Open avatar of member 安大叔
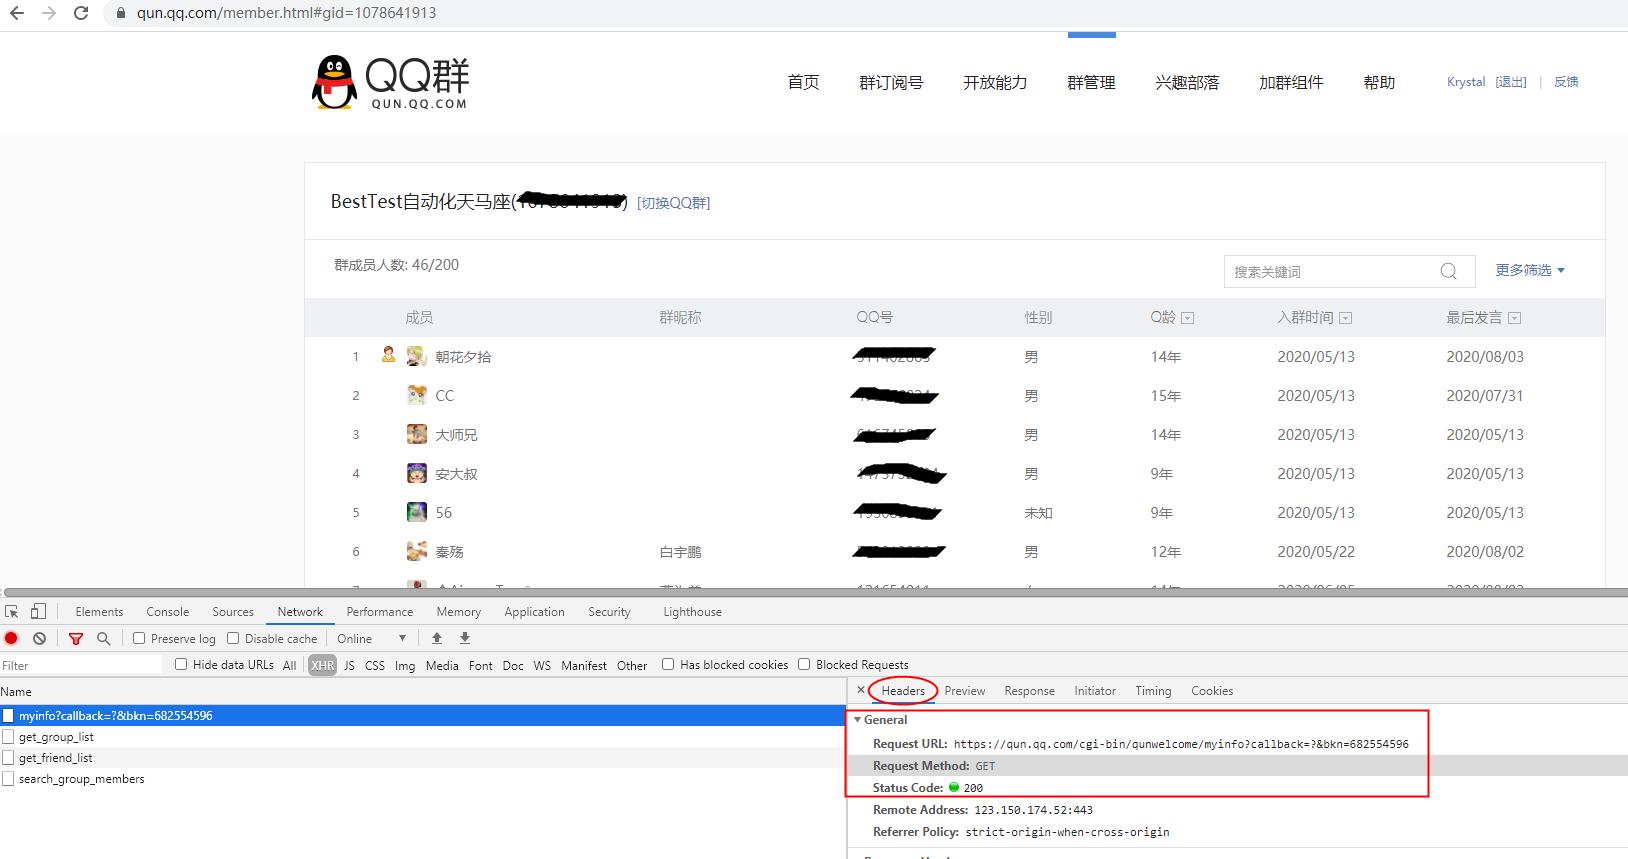The height and width of the screenshot is (859, 1628). pyautogui.click(x=417, y=473)
